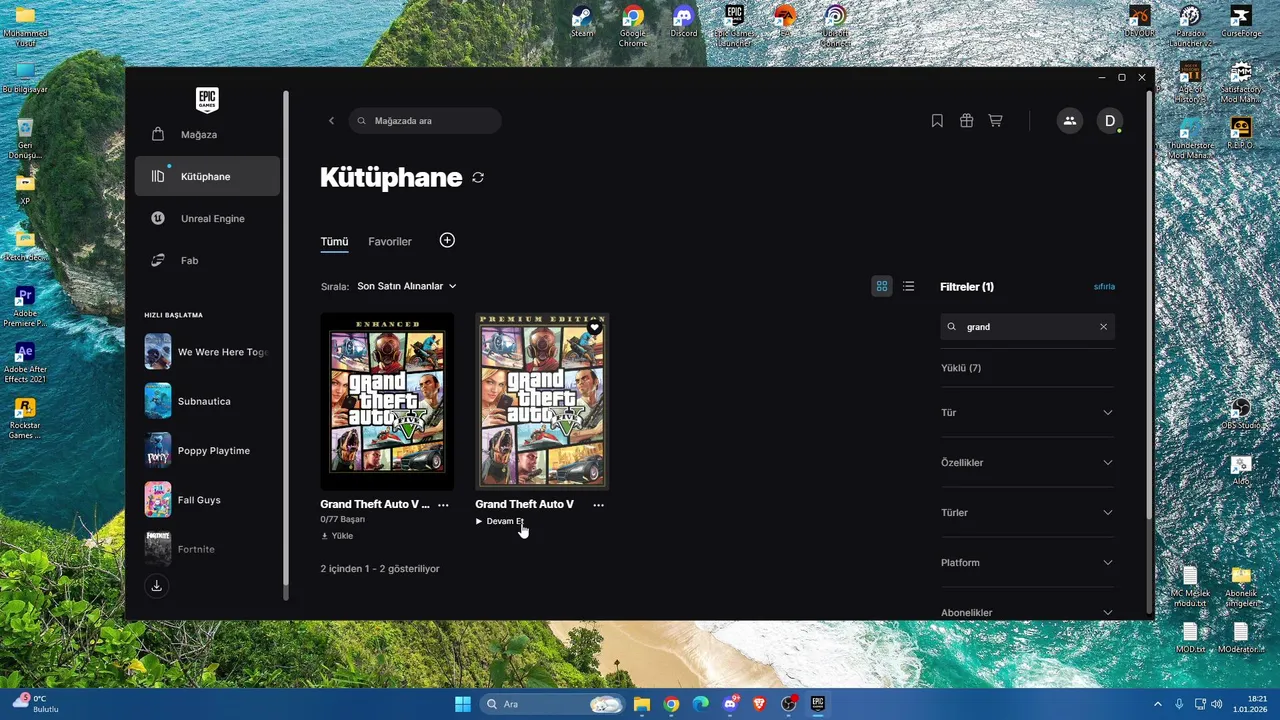The height and width of the screenshot is (720, 1280).
Task: Toggle favorite heart on GTA V Premium
Action: point(595,327)
